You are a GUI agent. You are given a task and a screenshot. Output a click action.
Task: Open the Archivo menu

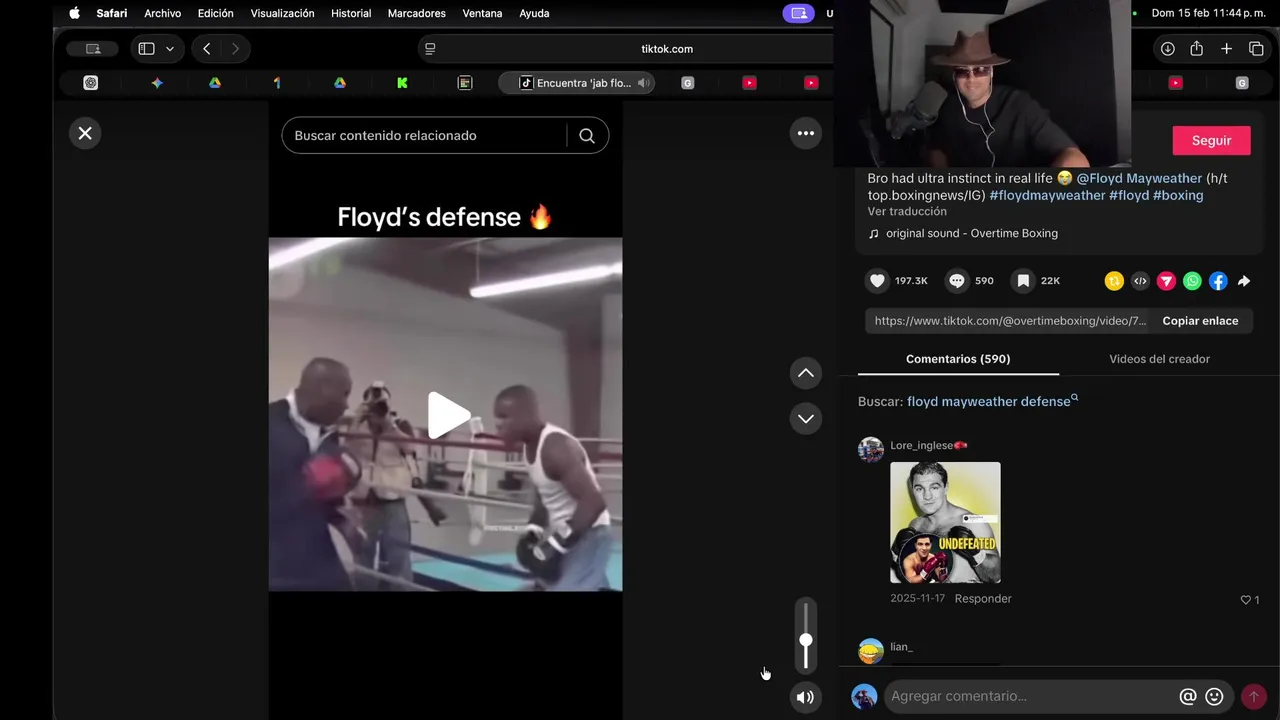(x=162, y=13)
